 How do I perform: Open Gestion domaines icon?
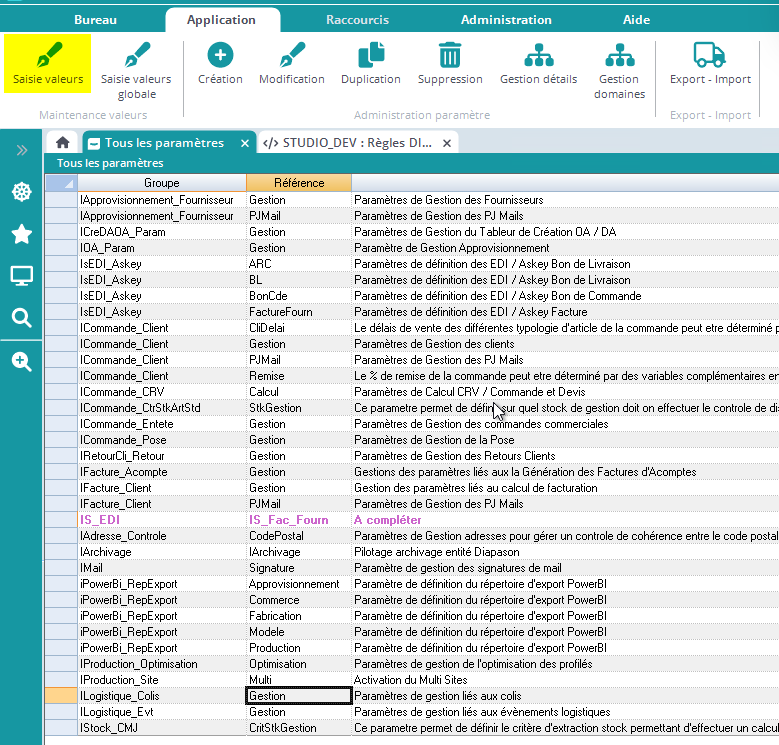(x=619, y=55)
